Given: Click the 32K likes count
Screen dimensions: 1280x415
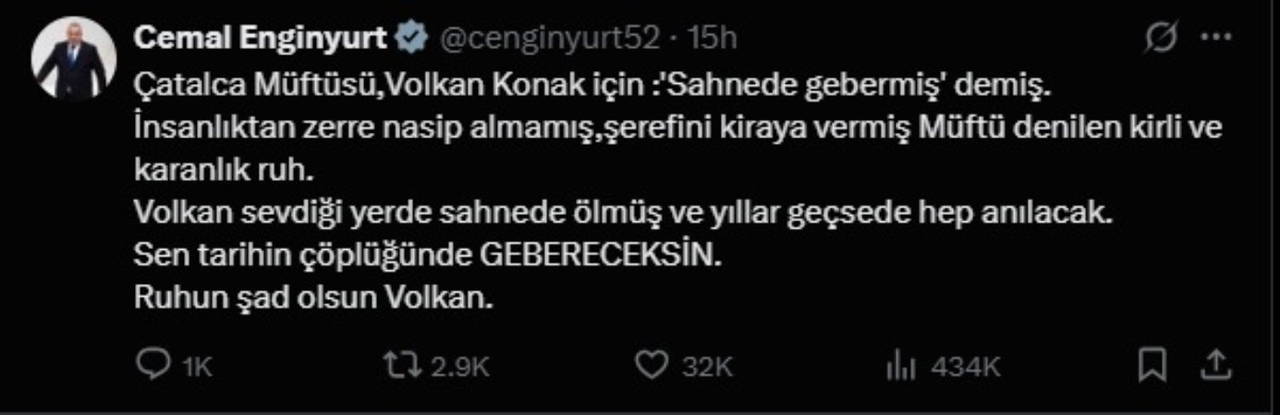Looking at the screenshot, I should point(707,367).
